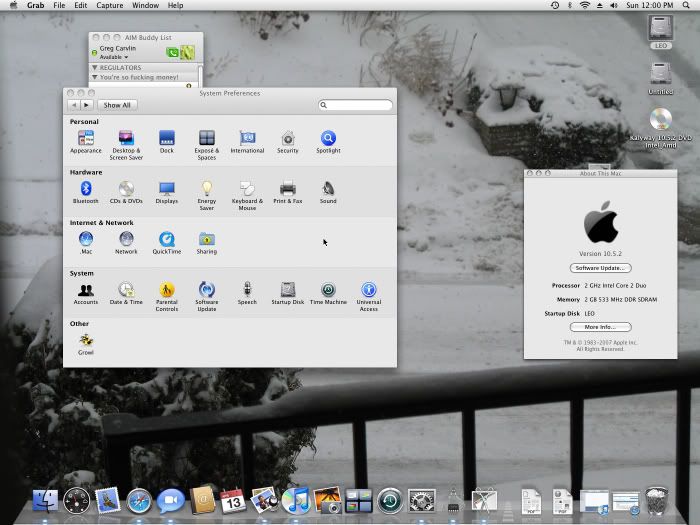Open the Capture menu
Viewport: 700px width, 525px height.
[109, 5]
